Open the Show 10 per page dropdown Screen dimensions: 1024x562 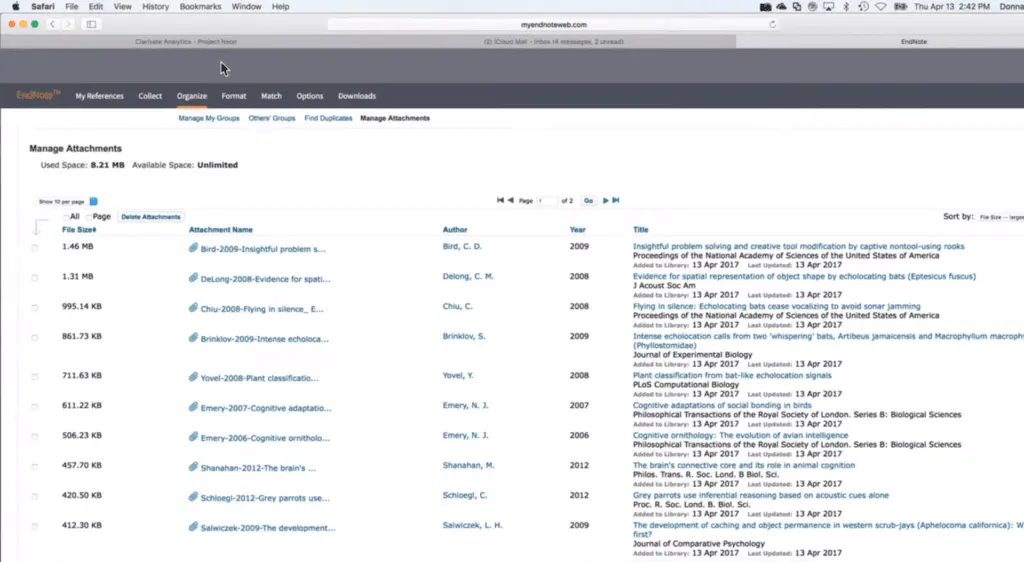(x=67, y=202)
